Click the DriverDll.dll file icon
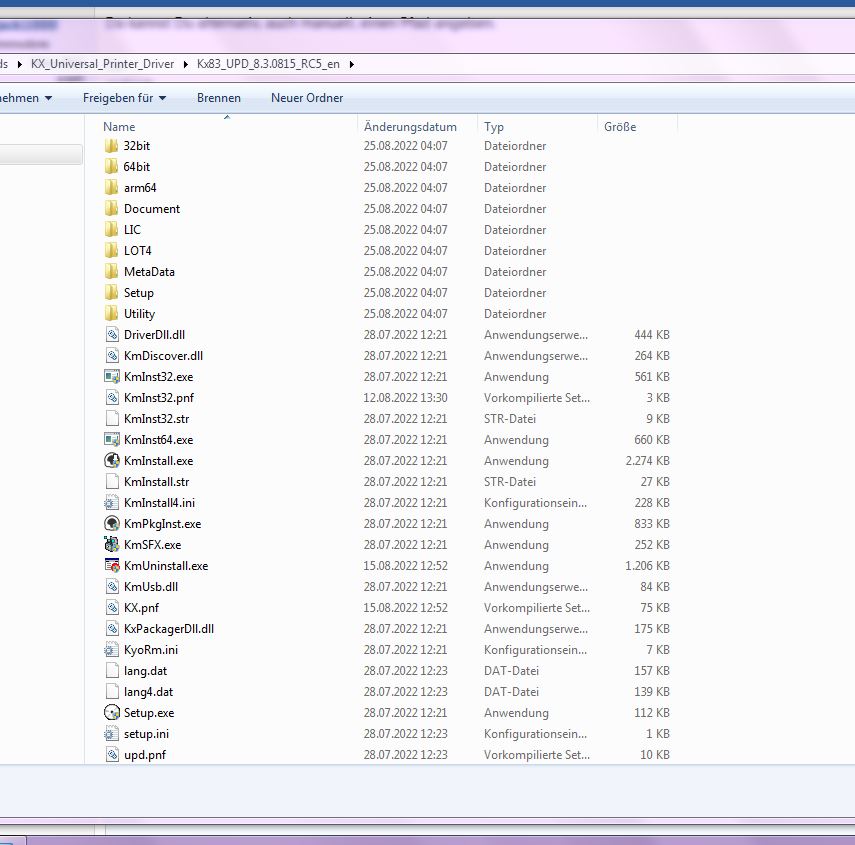Image resolution: width=855 pixels, height=845 pixels. click(112, 334)
